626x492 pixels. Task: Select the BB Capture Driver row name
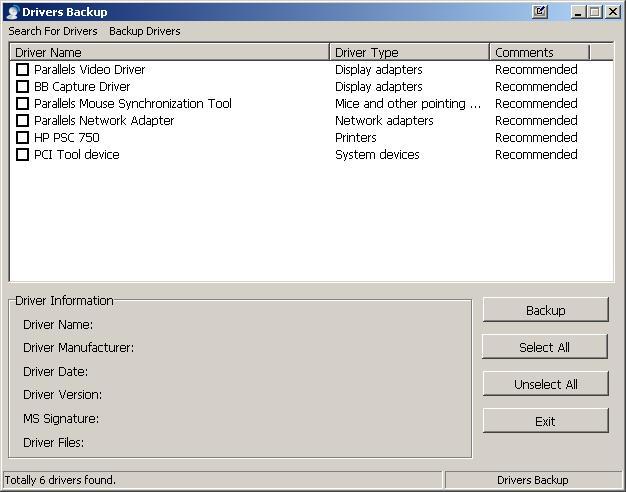pyautogui.click(x=82, y=87)
